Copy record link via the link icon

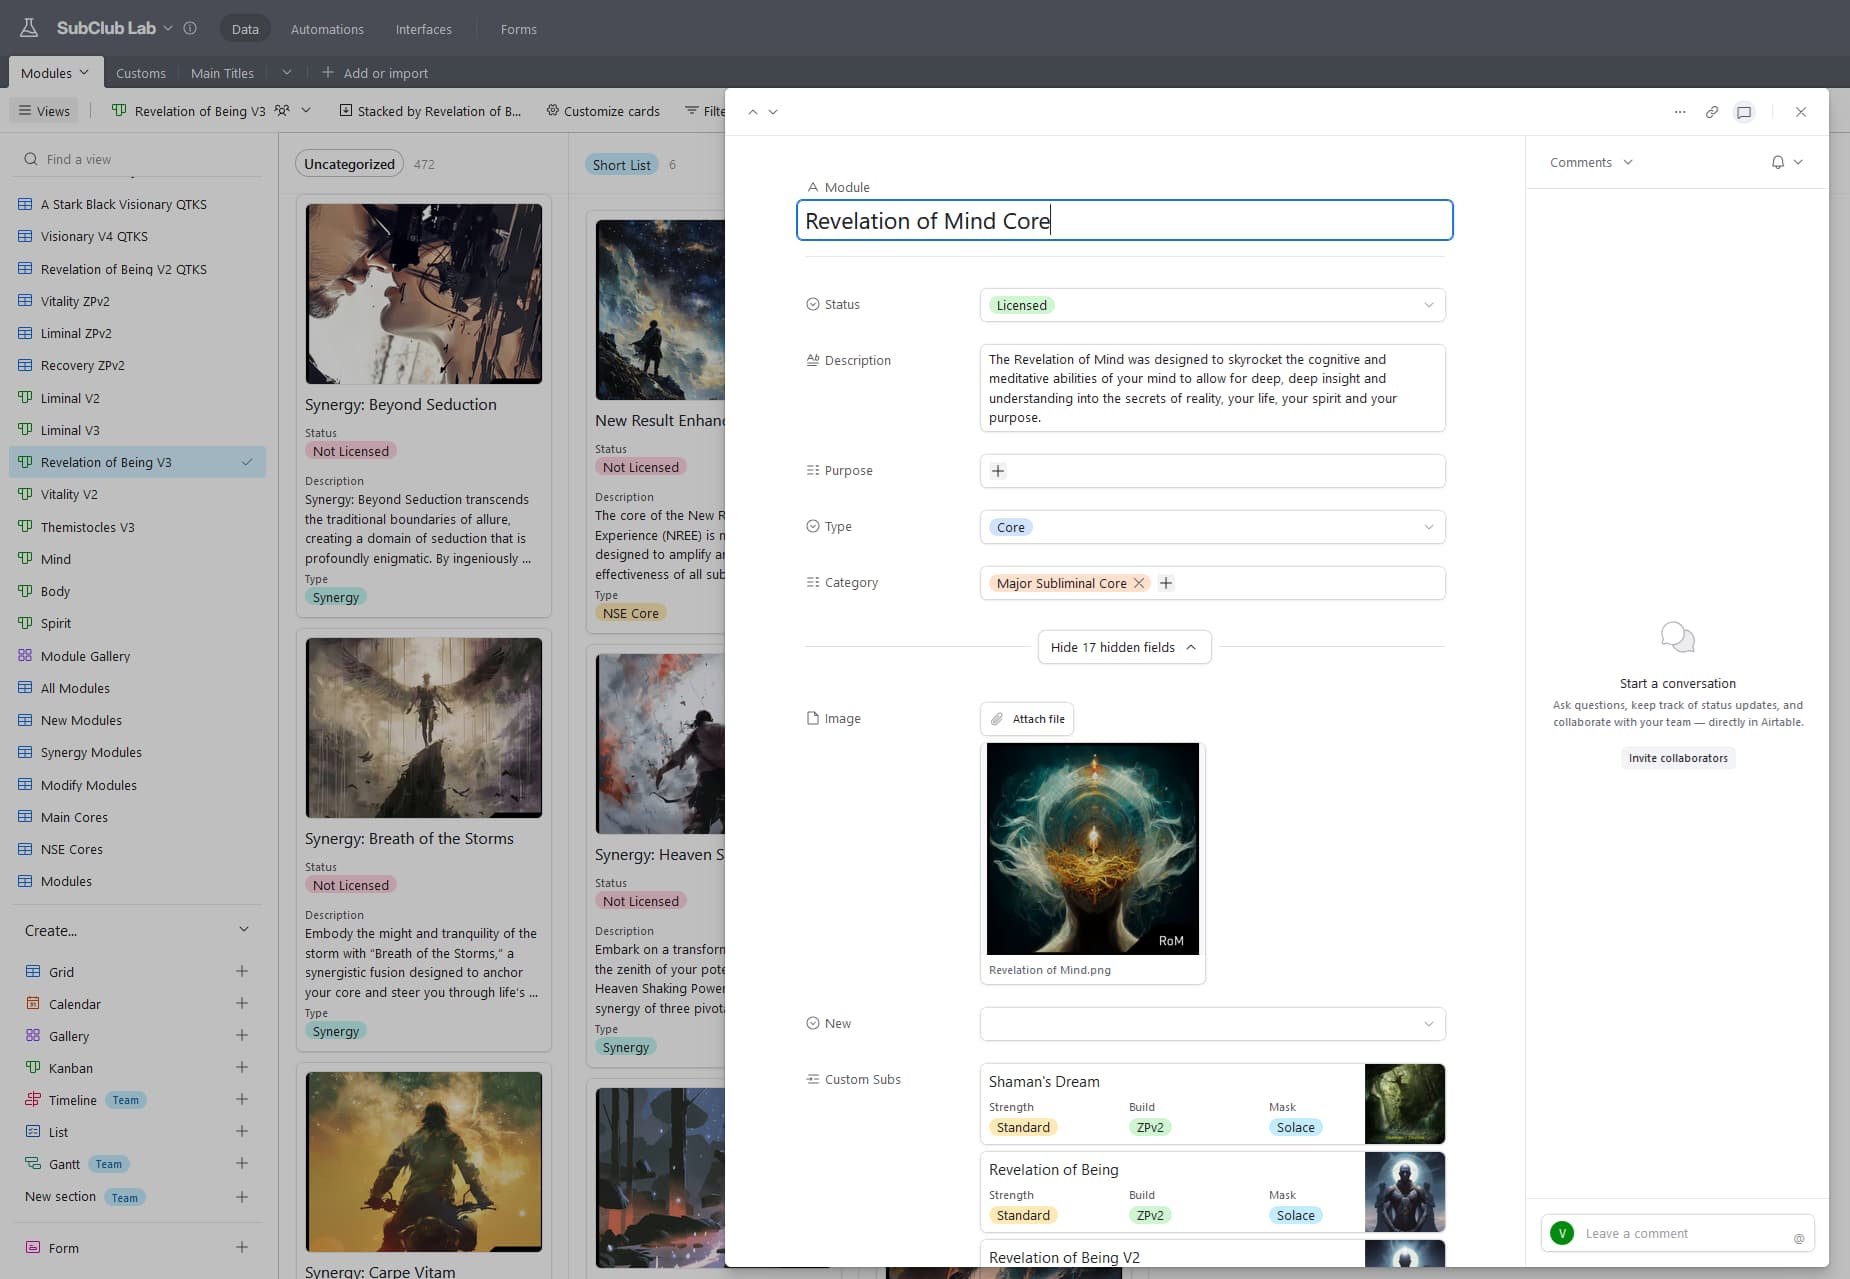pyautogui.click(x=1712, y=112)
